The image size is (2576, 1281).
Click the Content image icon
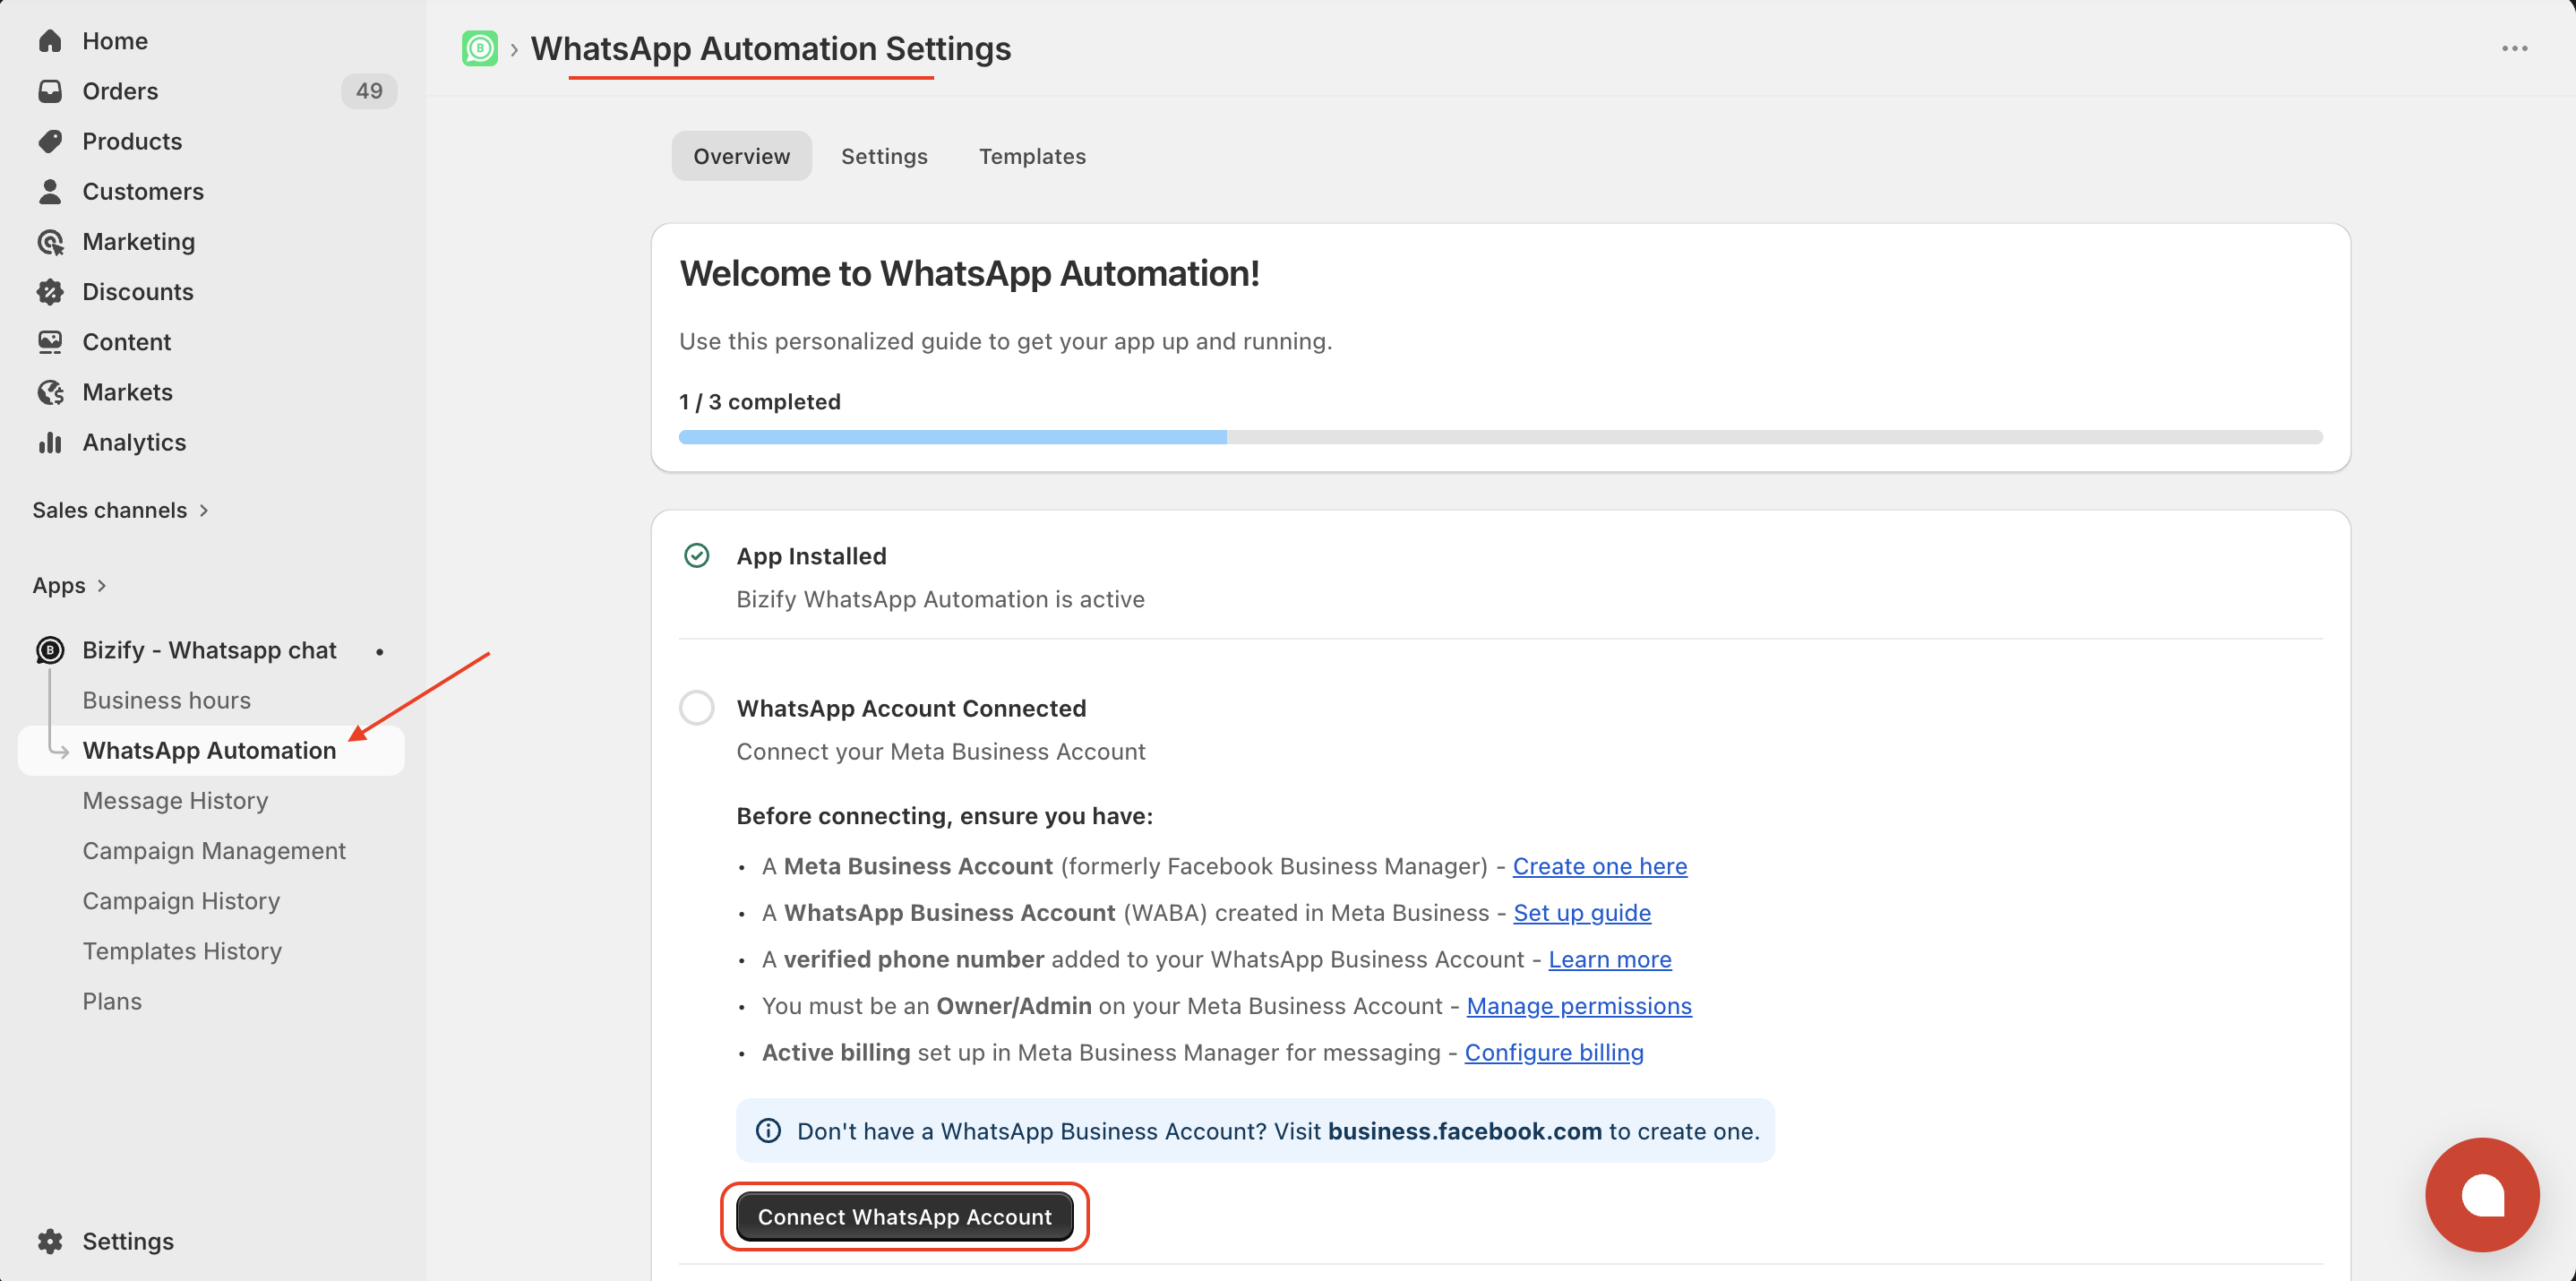click(x=50, y=342)
